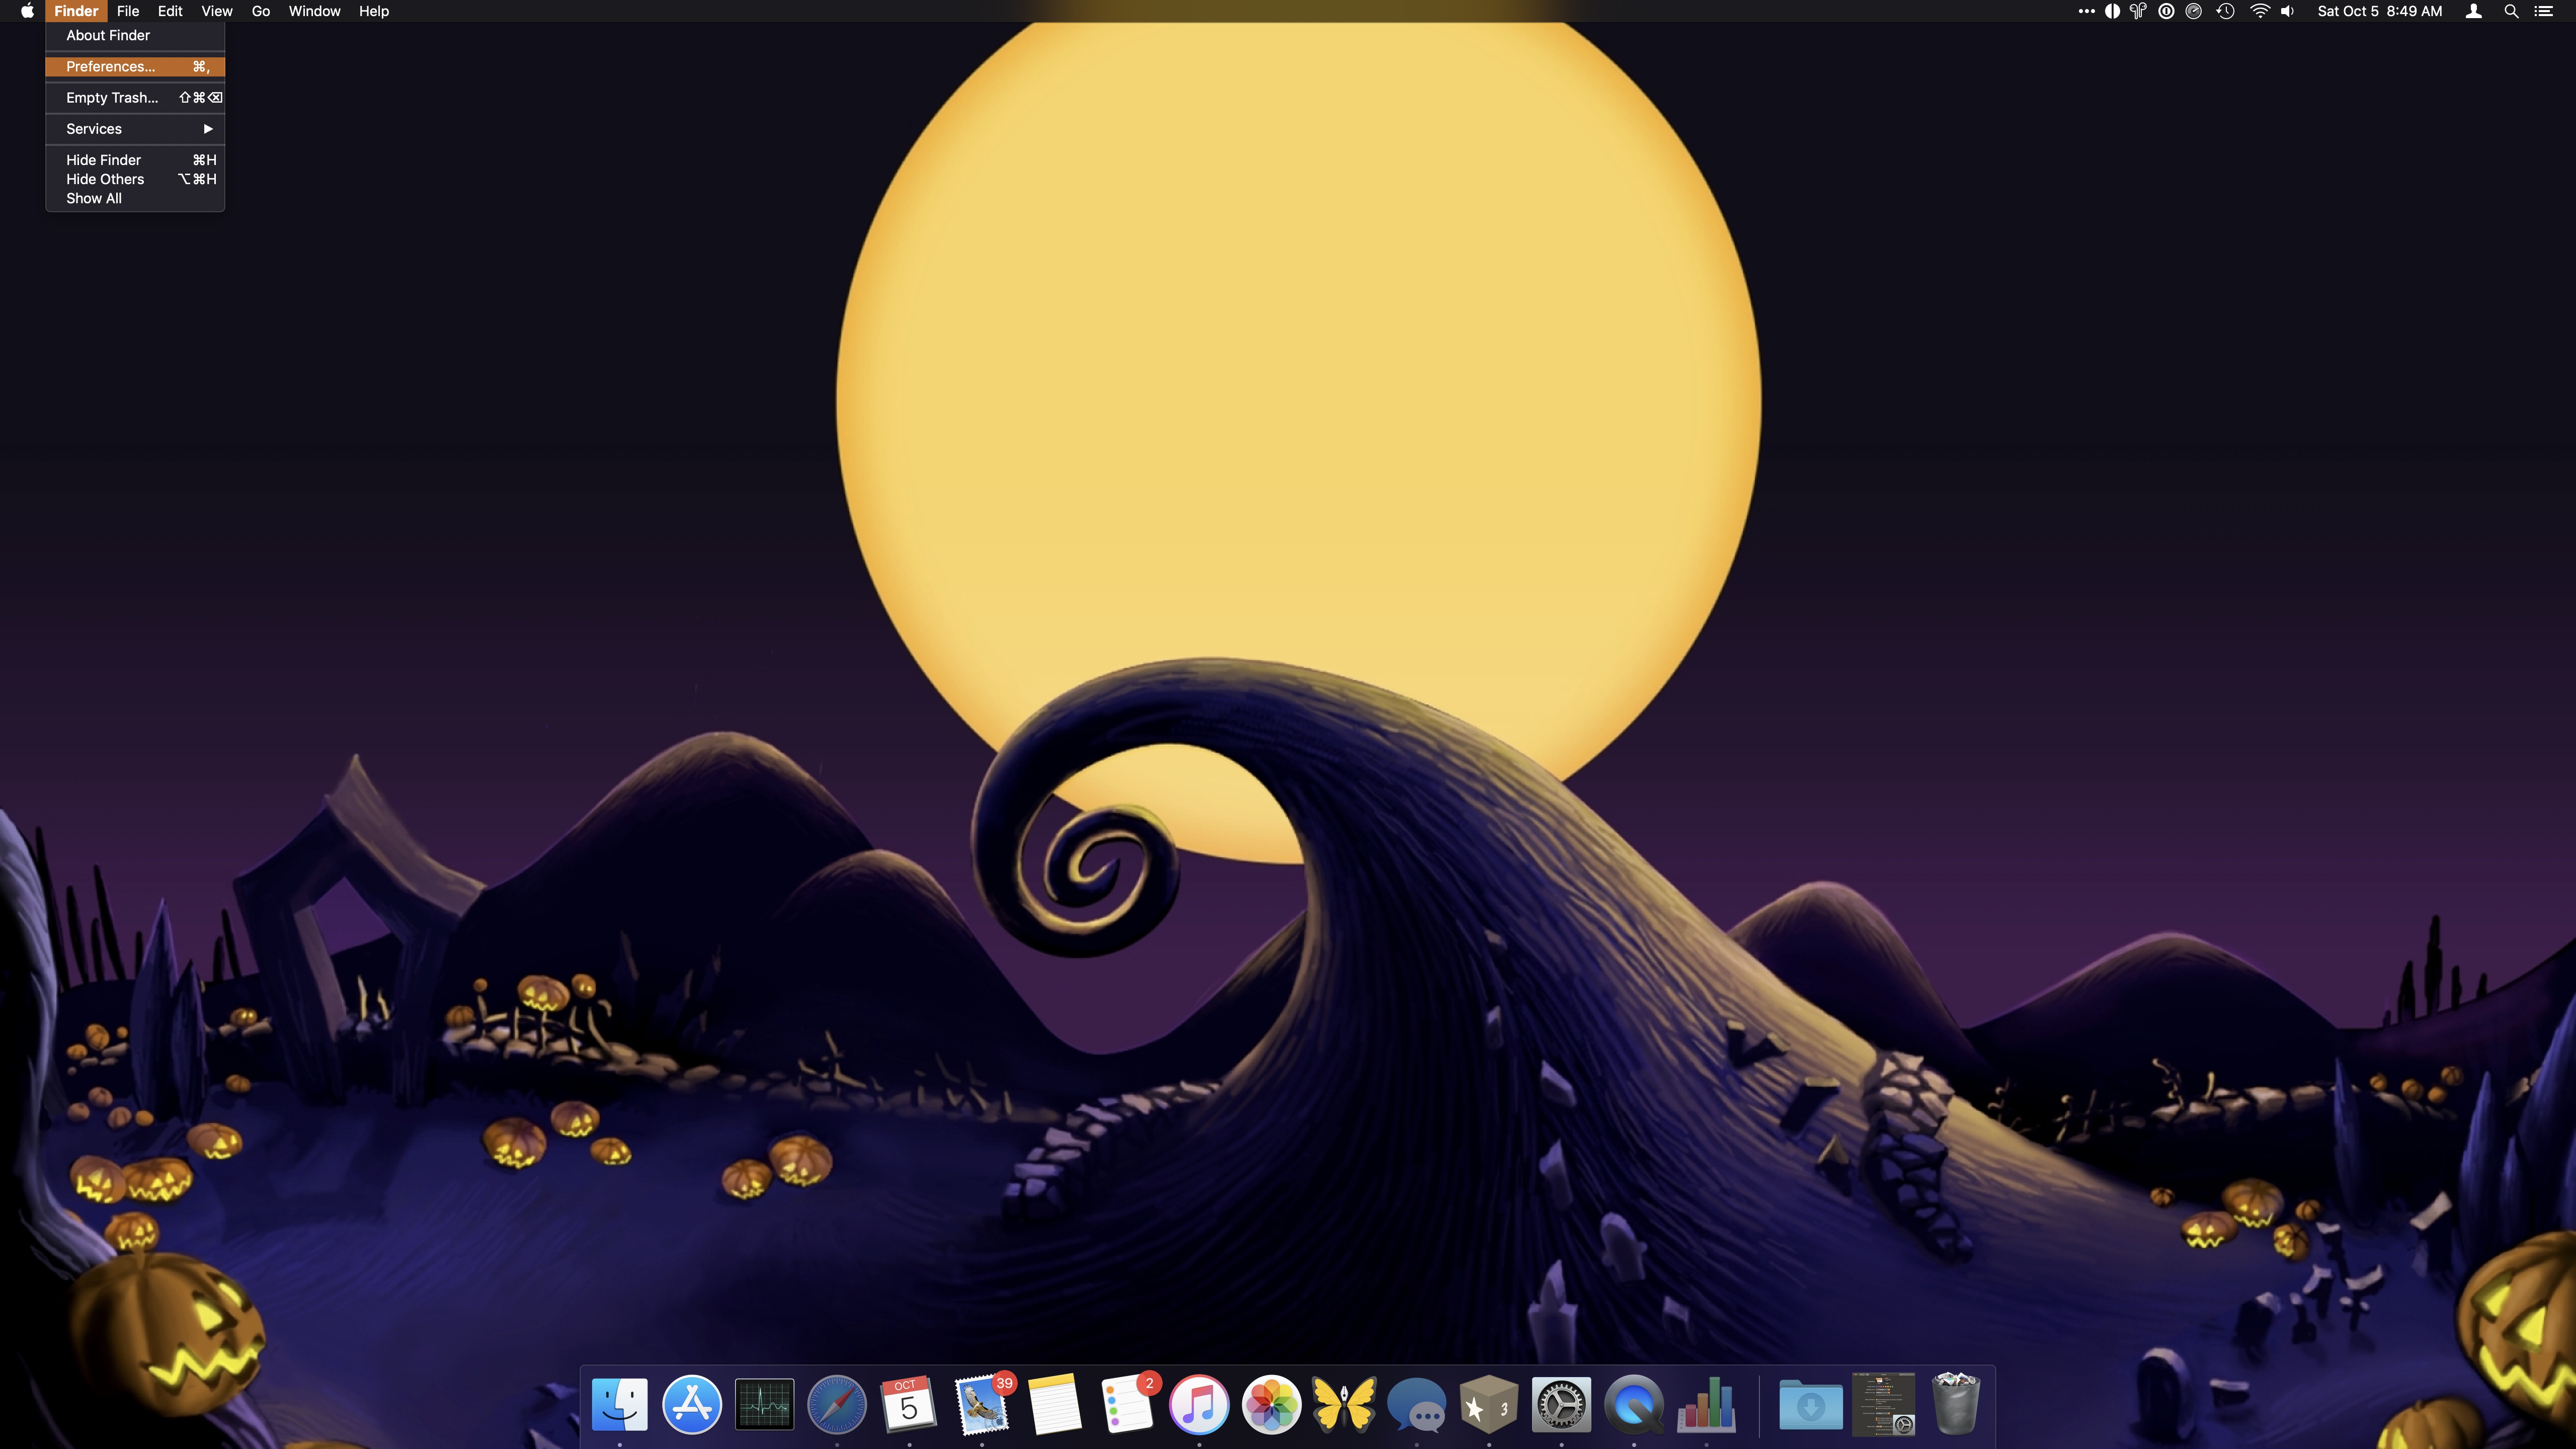Launch the App Store from the Dock
2576x1449 pixels.
tap(692, 1404)
